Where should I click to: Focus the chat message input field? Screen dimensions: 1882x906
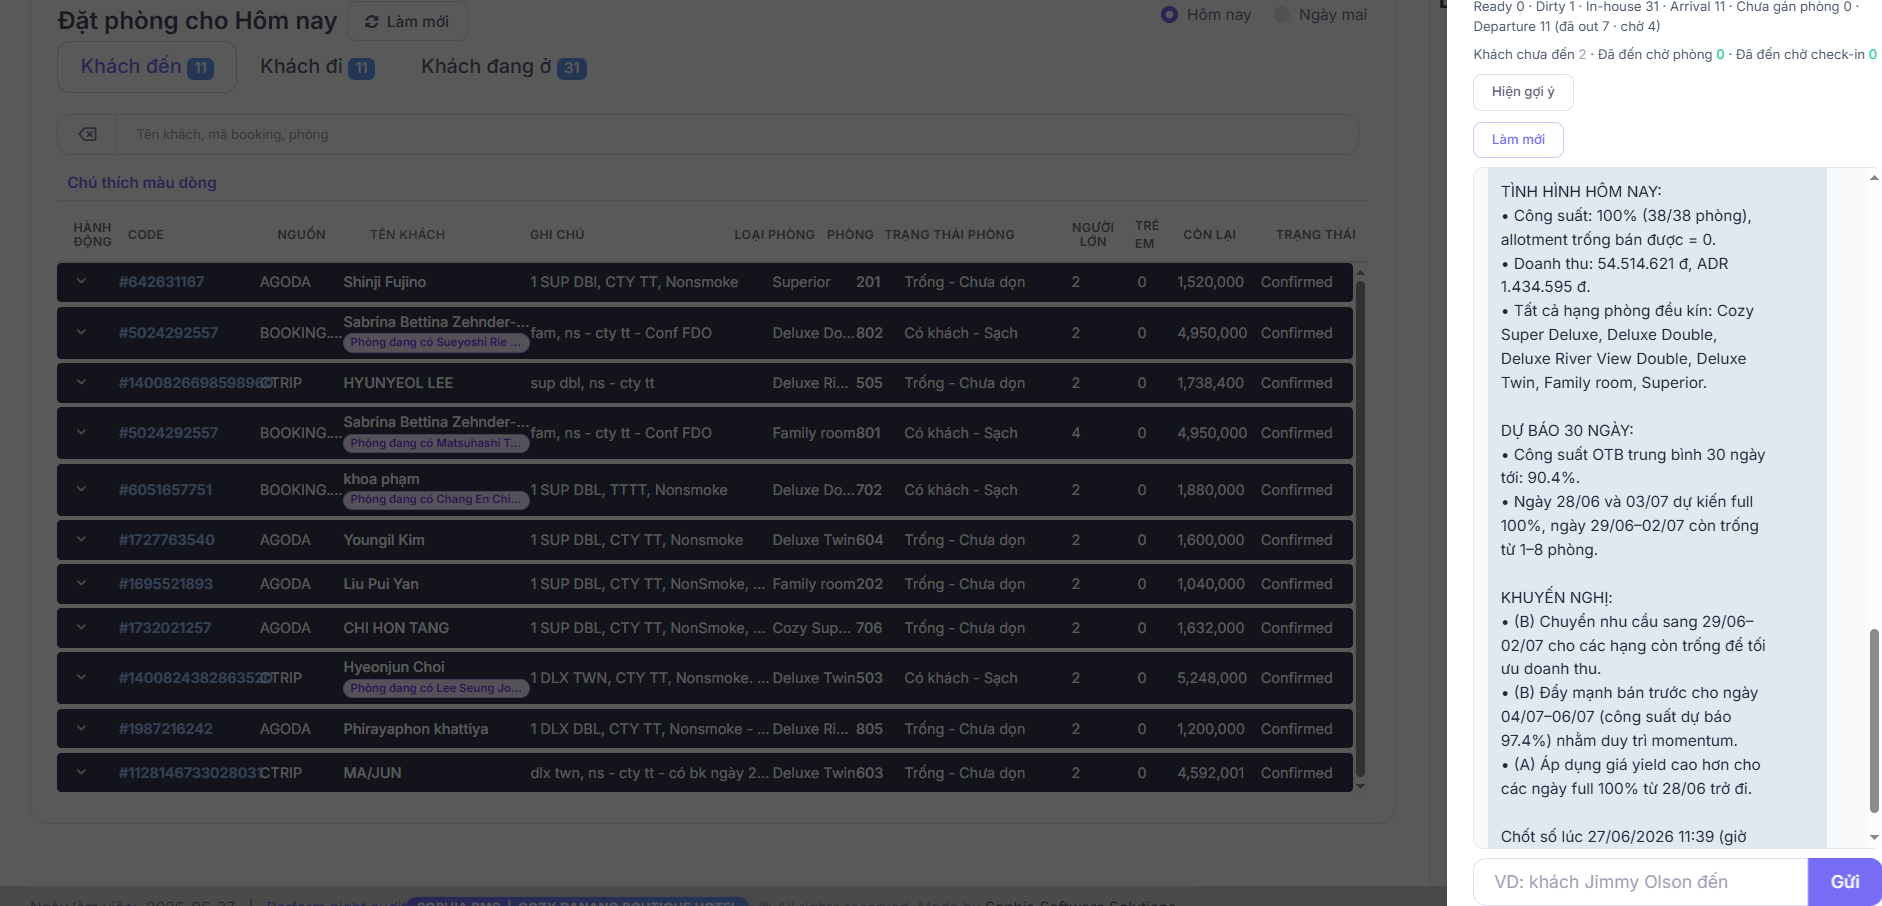1640,882
